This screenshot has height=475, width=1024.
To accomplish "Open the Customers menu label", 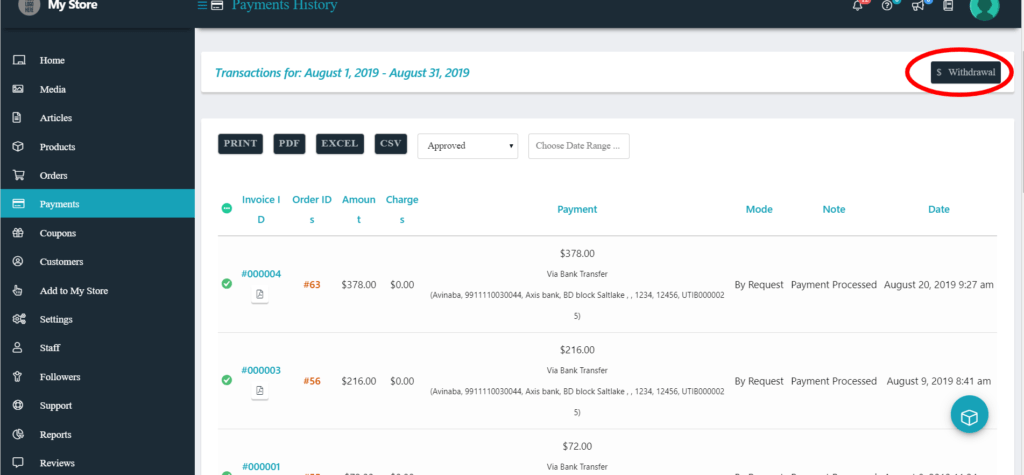I will (x=61, y=262).
